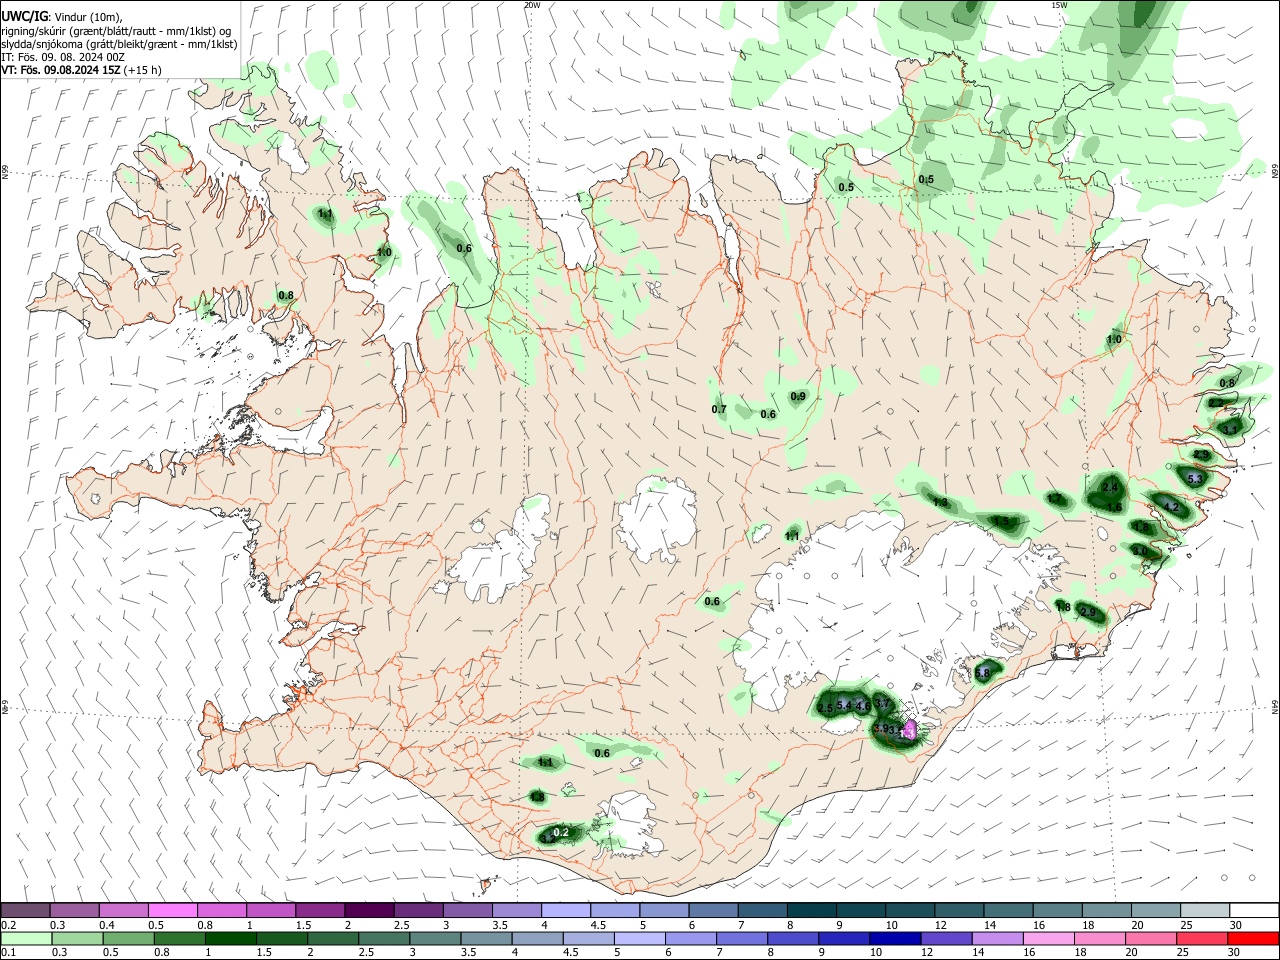1280x960 pixels.
Task: Click the 0.9 precipitation value on the map
Action: 798,397
